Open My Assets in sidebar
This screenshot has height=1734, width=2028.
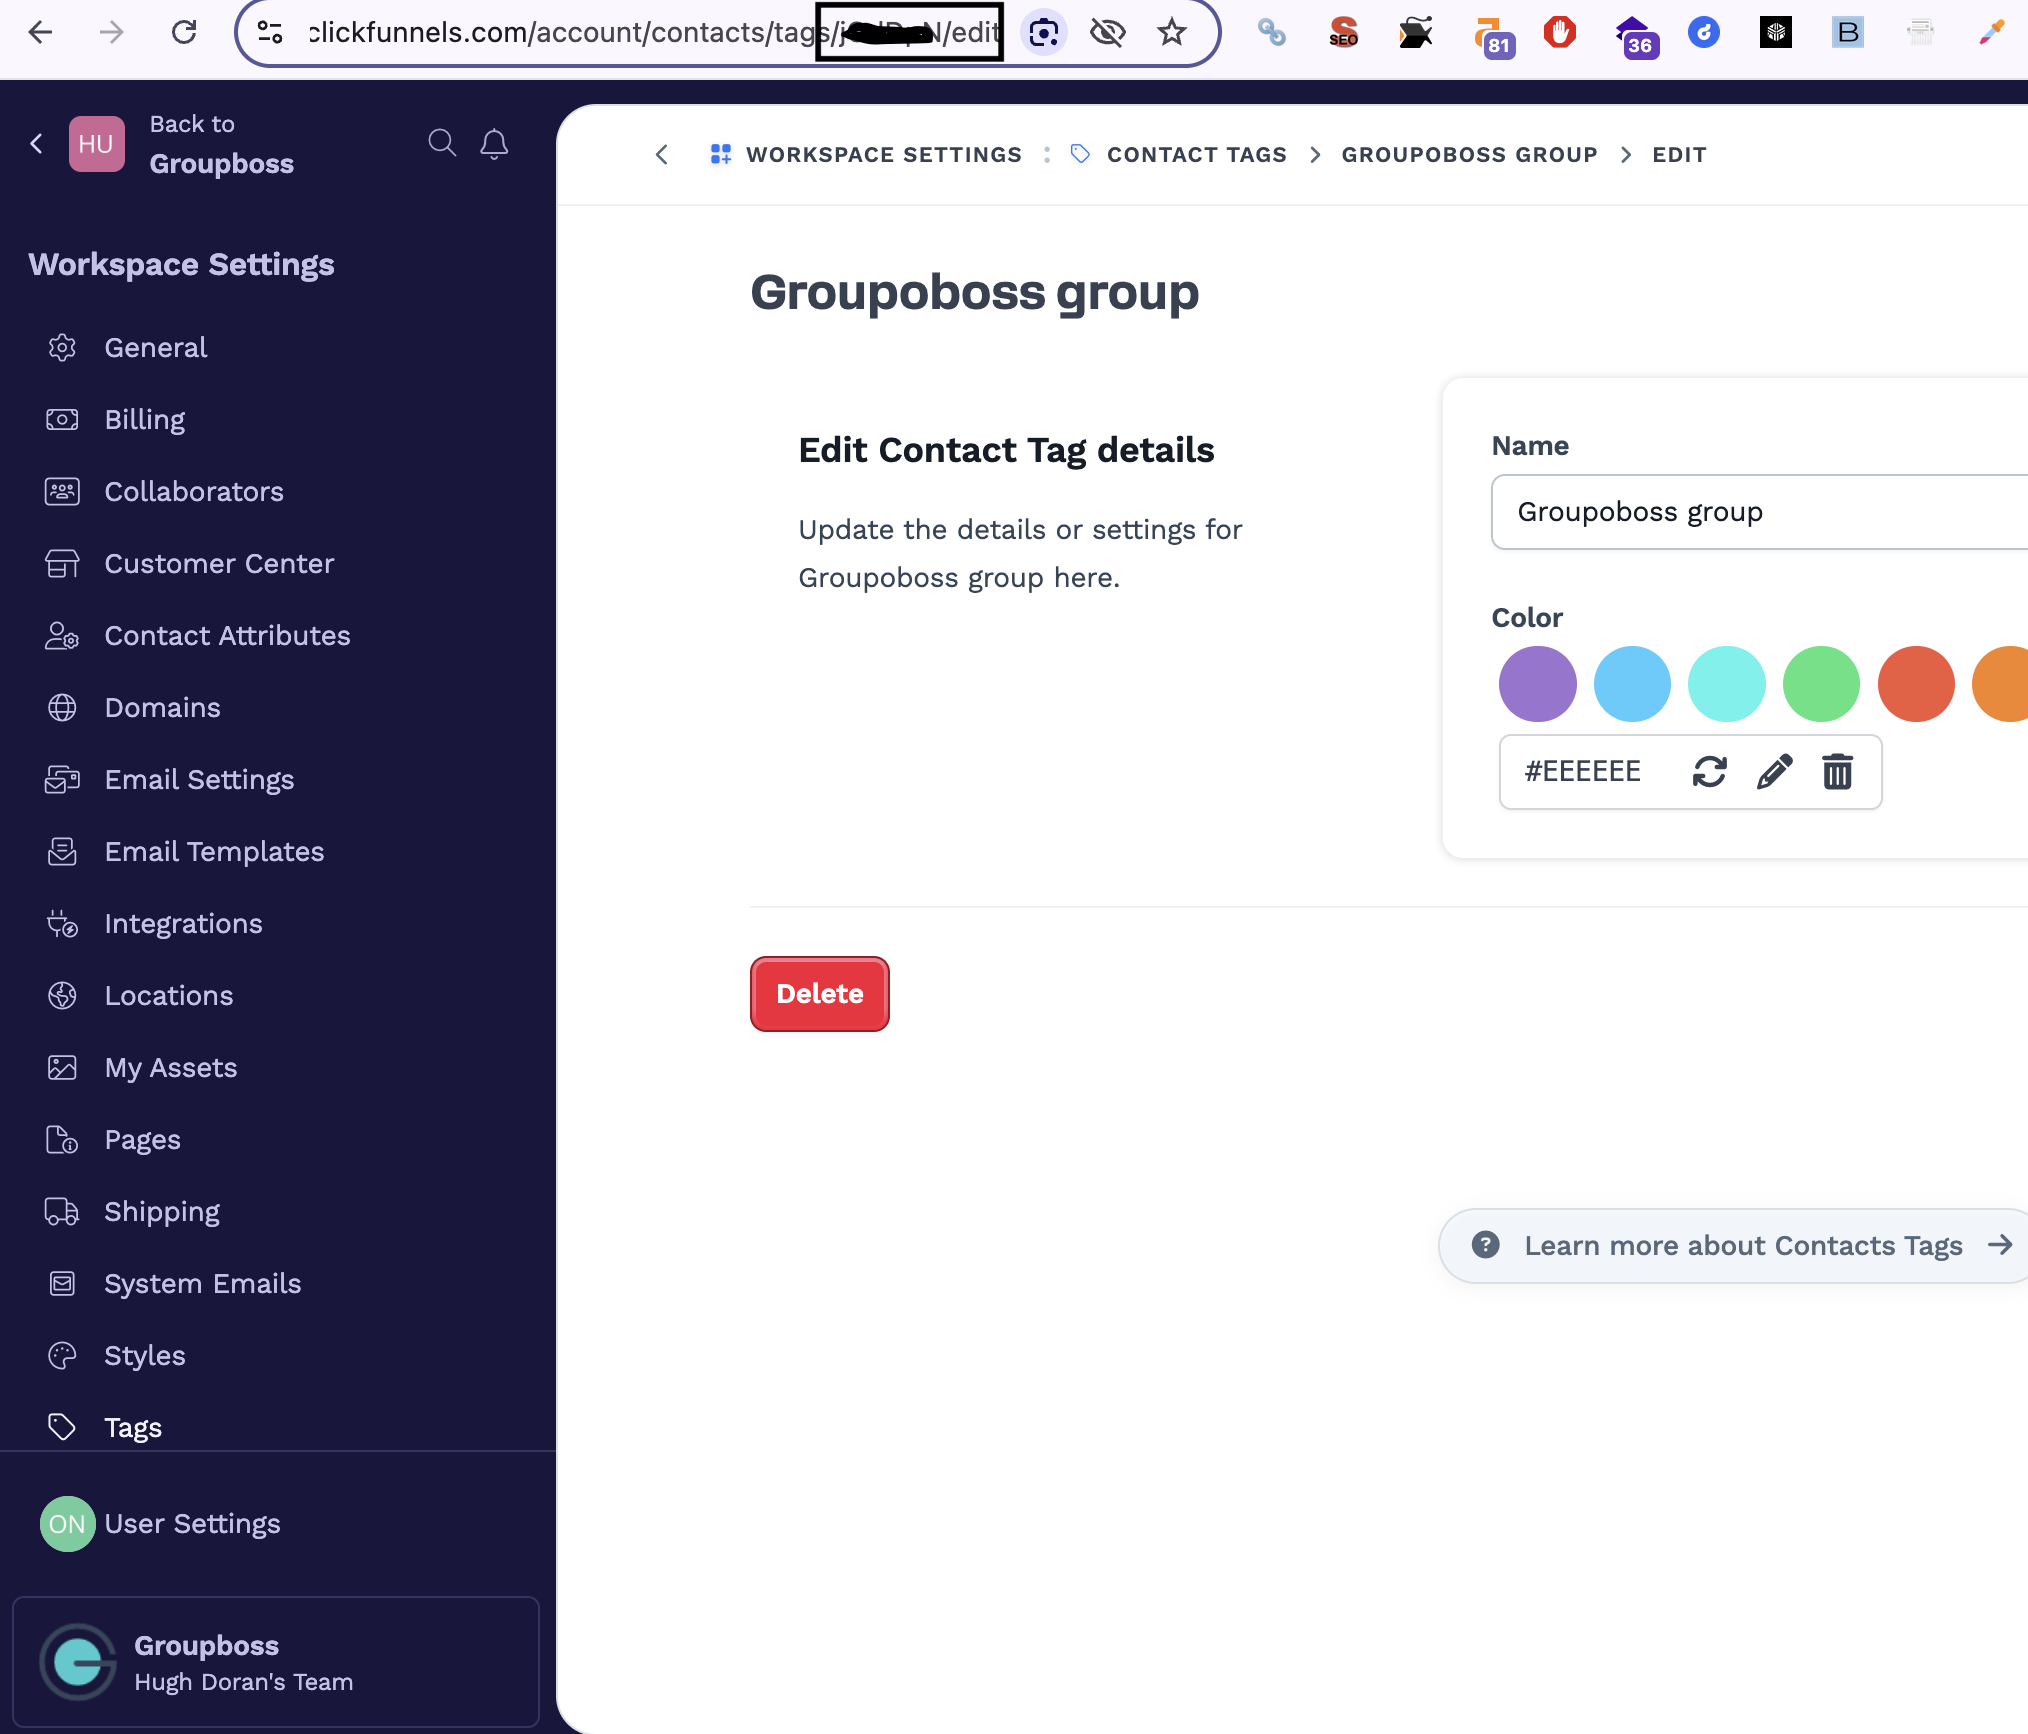pos(171,1067)
